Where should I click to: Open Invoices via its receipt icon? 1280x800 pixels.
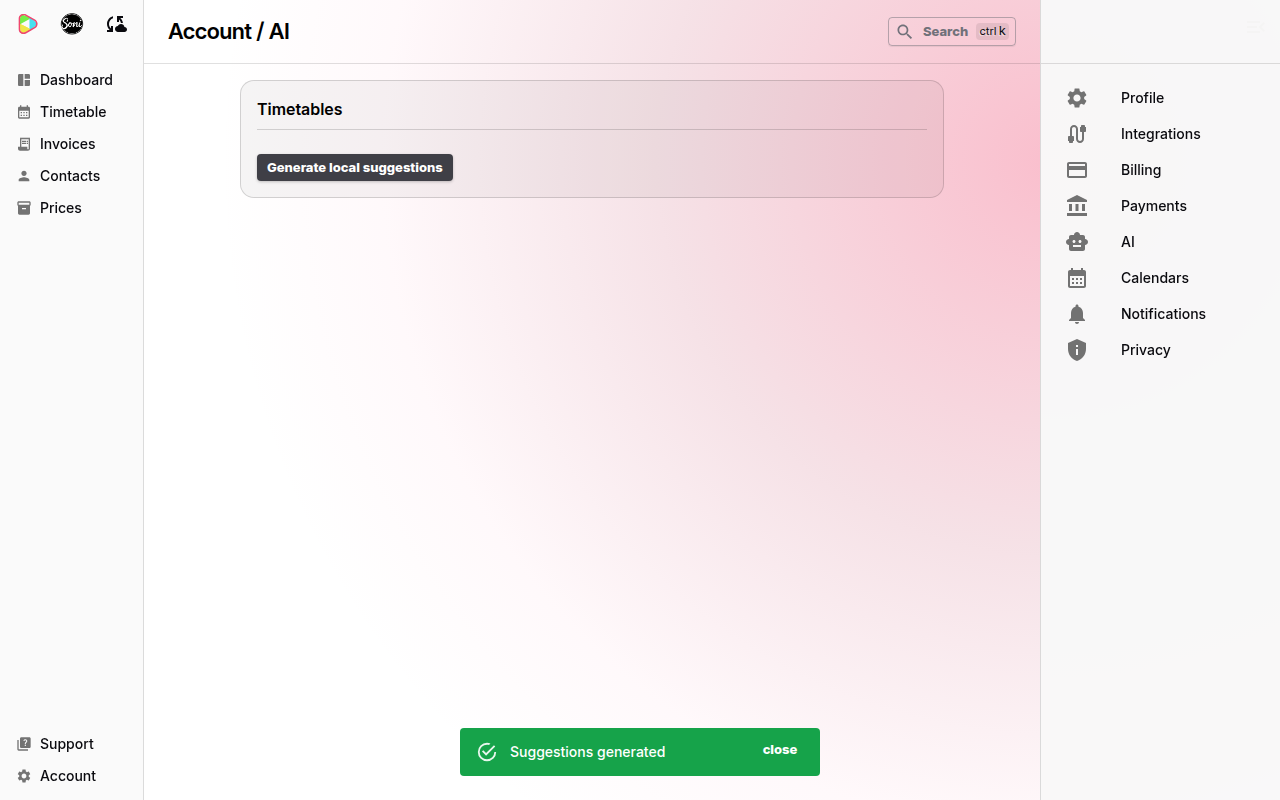(x=24, y=144)
